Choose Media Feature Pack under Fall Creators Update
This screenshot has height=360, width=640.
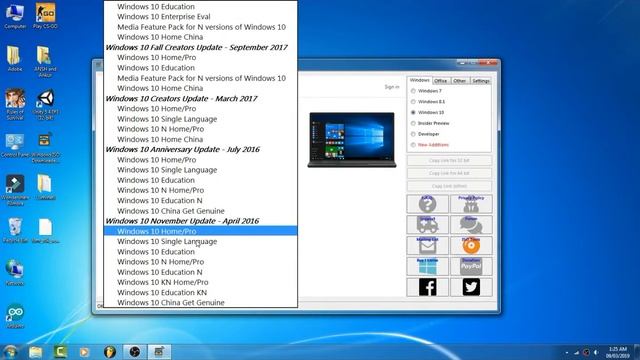click(x=200, y=78)
